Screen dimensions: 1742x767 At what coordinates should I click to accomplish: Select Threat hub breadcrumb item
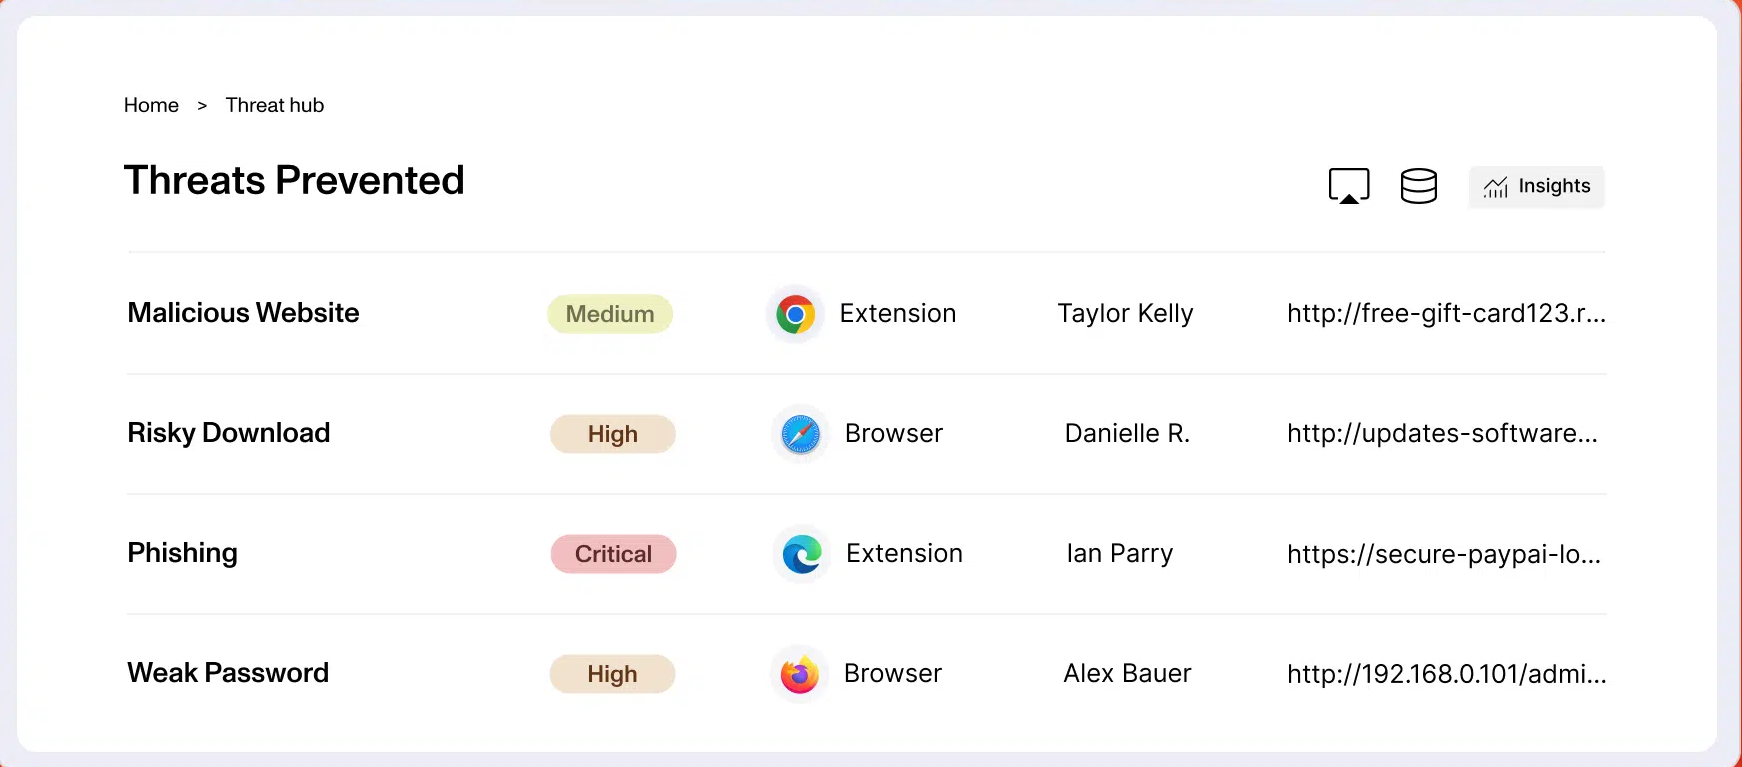coord(275,105)
